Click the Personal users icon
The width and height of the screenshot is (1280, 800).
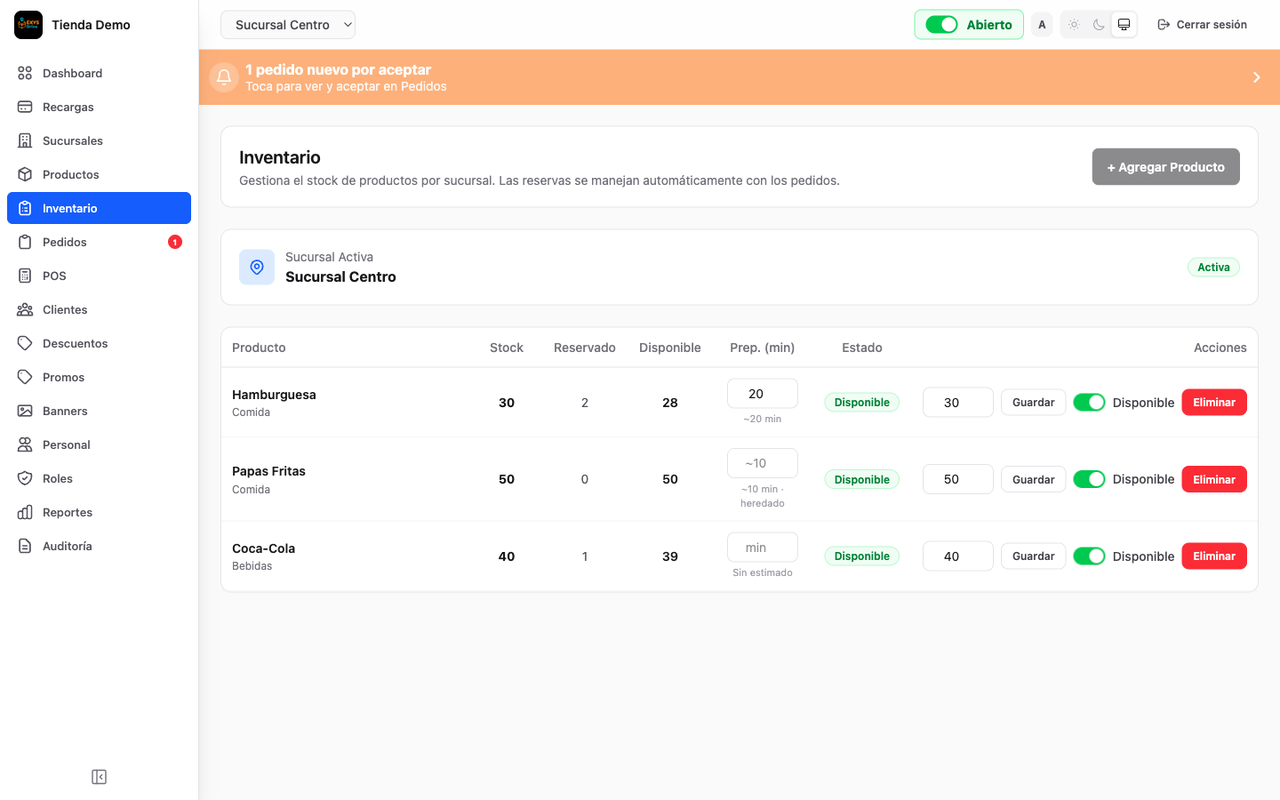pyautogui.click(x=25, y=445)
